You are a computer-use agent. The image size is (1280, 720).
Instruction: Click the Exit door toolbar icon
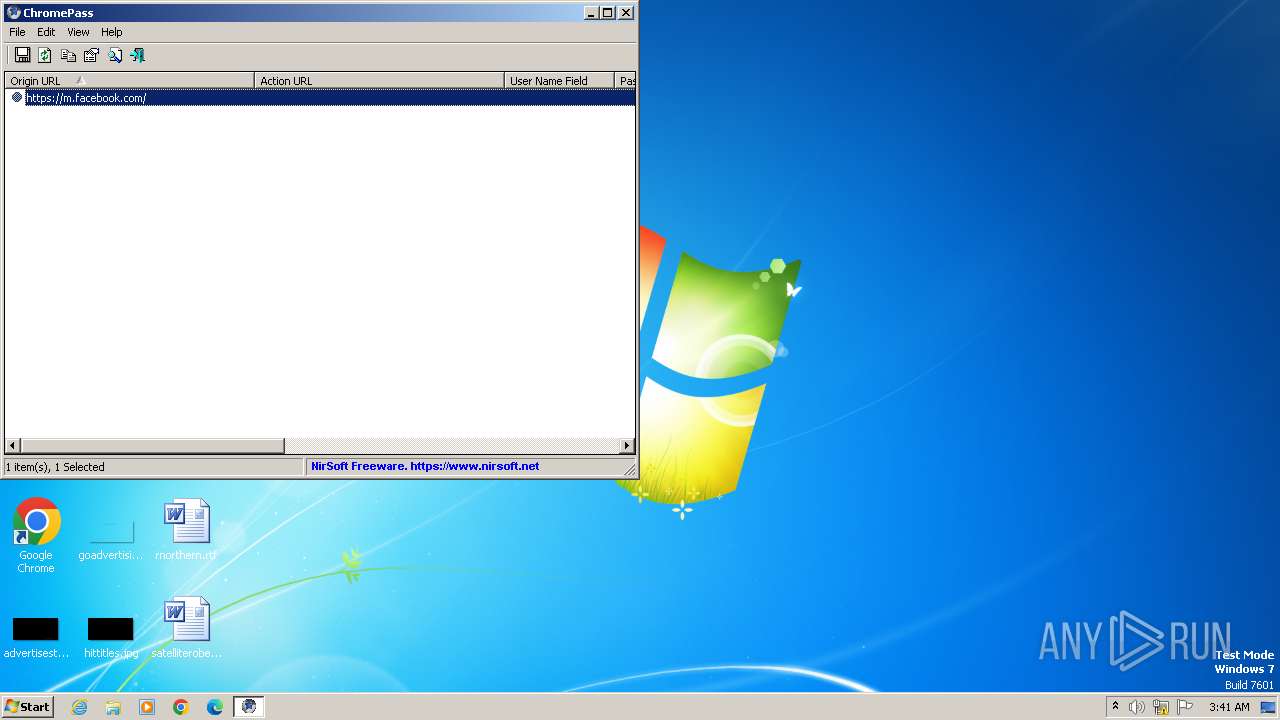[138, 55]
